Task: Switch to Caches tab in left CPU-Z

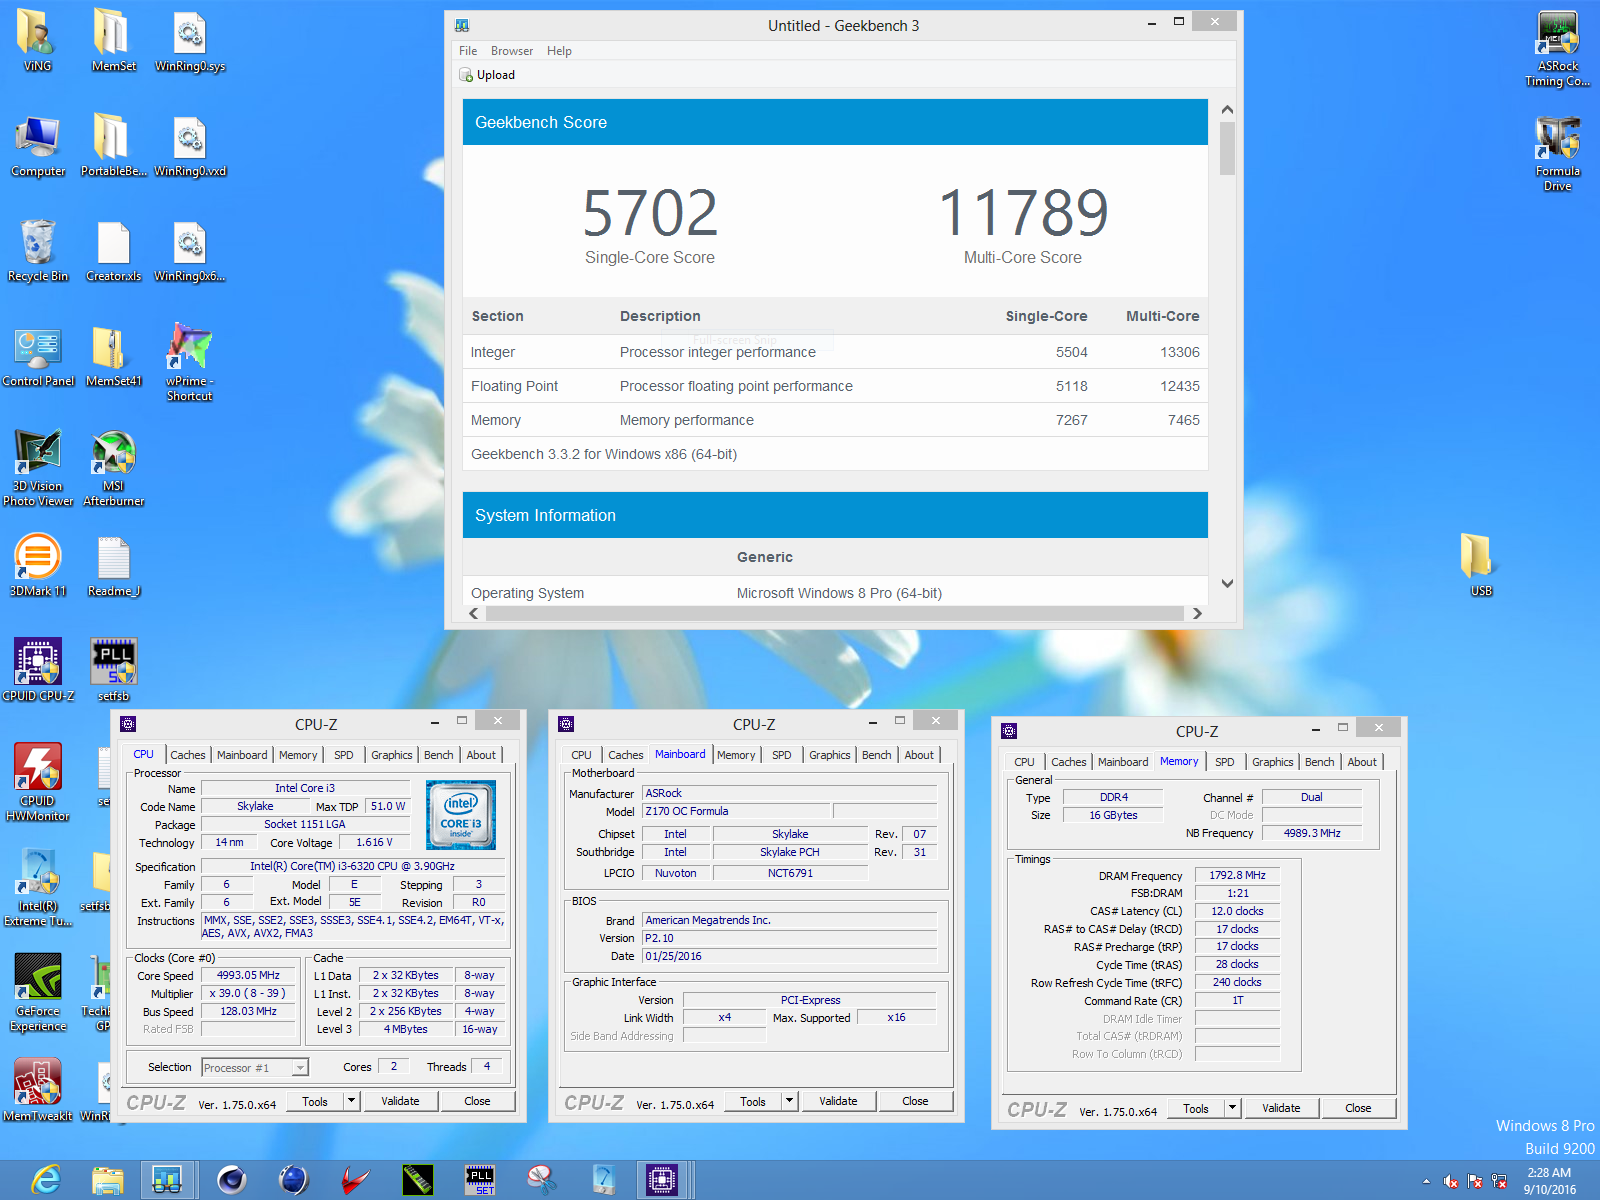Action: click(x=187, y=755)
